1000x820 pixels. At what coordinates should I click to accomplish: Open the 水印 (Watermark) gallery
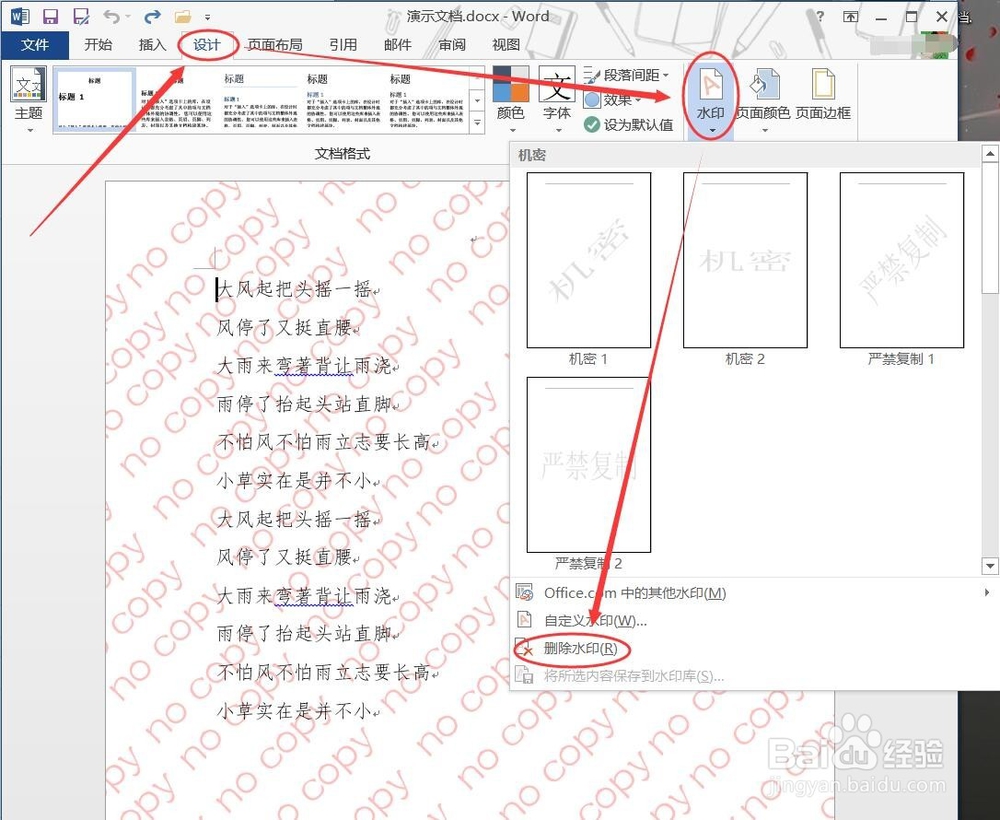(709, 97)
